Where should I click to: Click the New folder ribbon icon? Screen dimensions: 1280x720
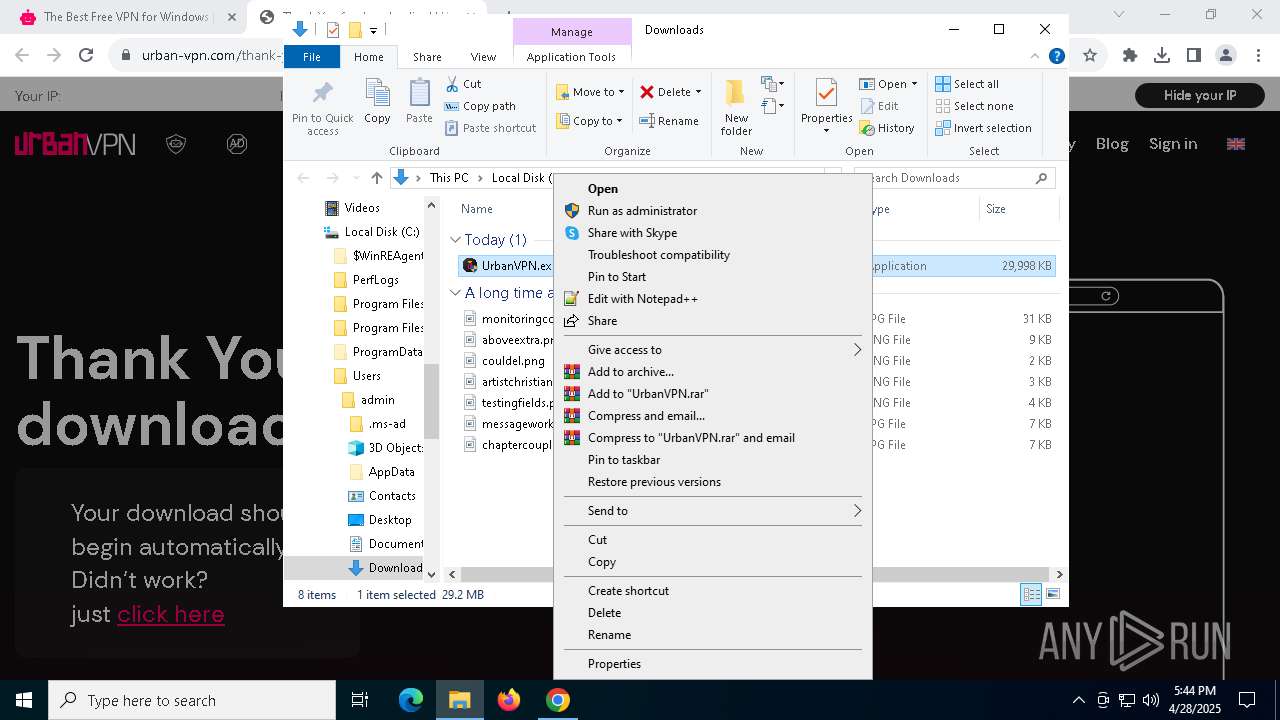736,107
